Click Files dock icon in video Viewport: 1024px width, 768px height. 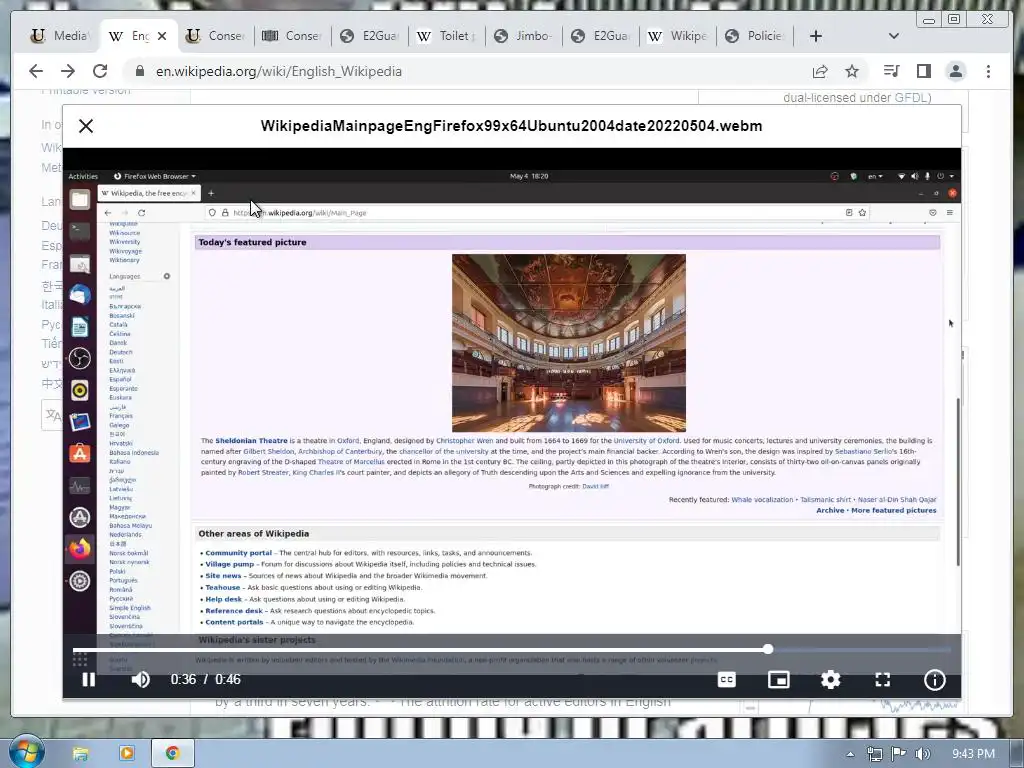pyautogui.click(x=80, y=199)
